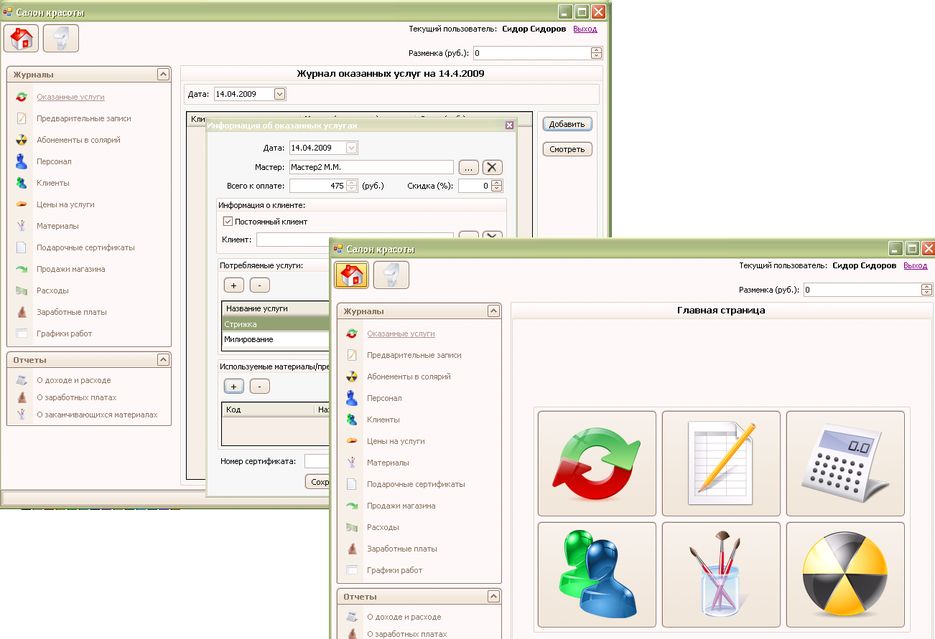Image resolution: width=935 pixels, height=639 pixels.
Task: Click the Разменка (руб.) field in front window
Action: 862,290
